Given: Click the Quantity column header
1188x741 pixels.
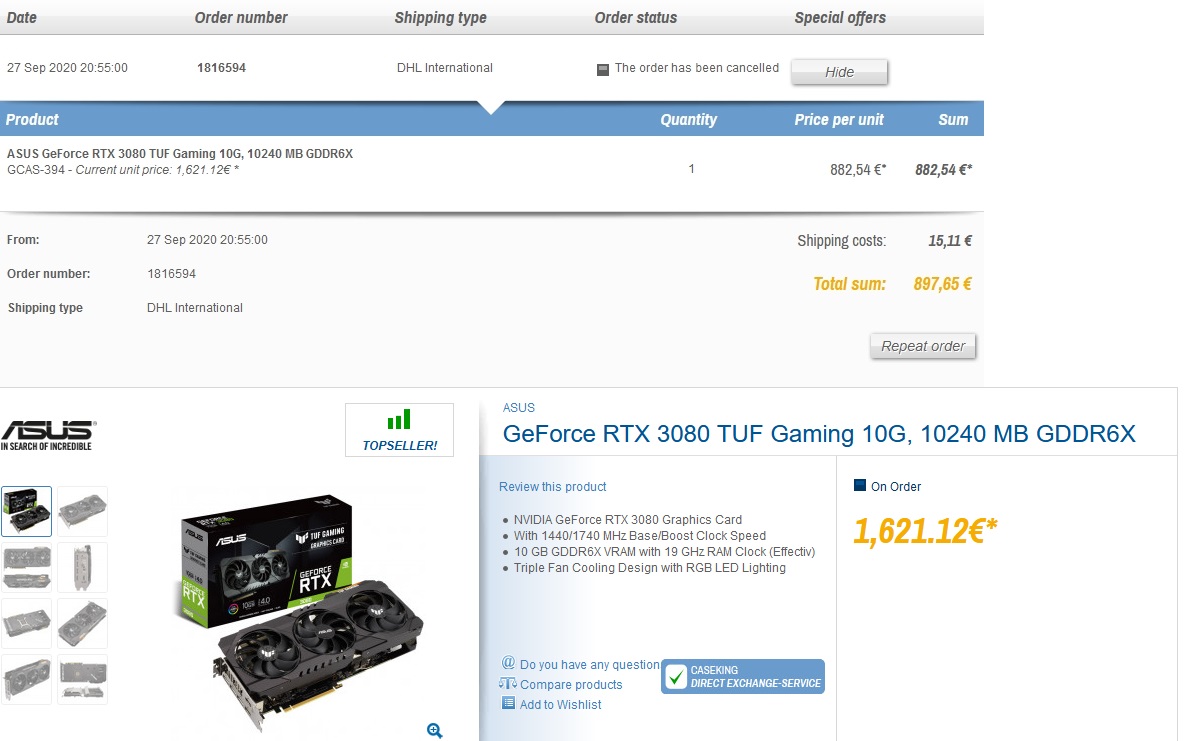Looking at the screenshot, I should tap(688, 120).
